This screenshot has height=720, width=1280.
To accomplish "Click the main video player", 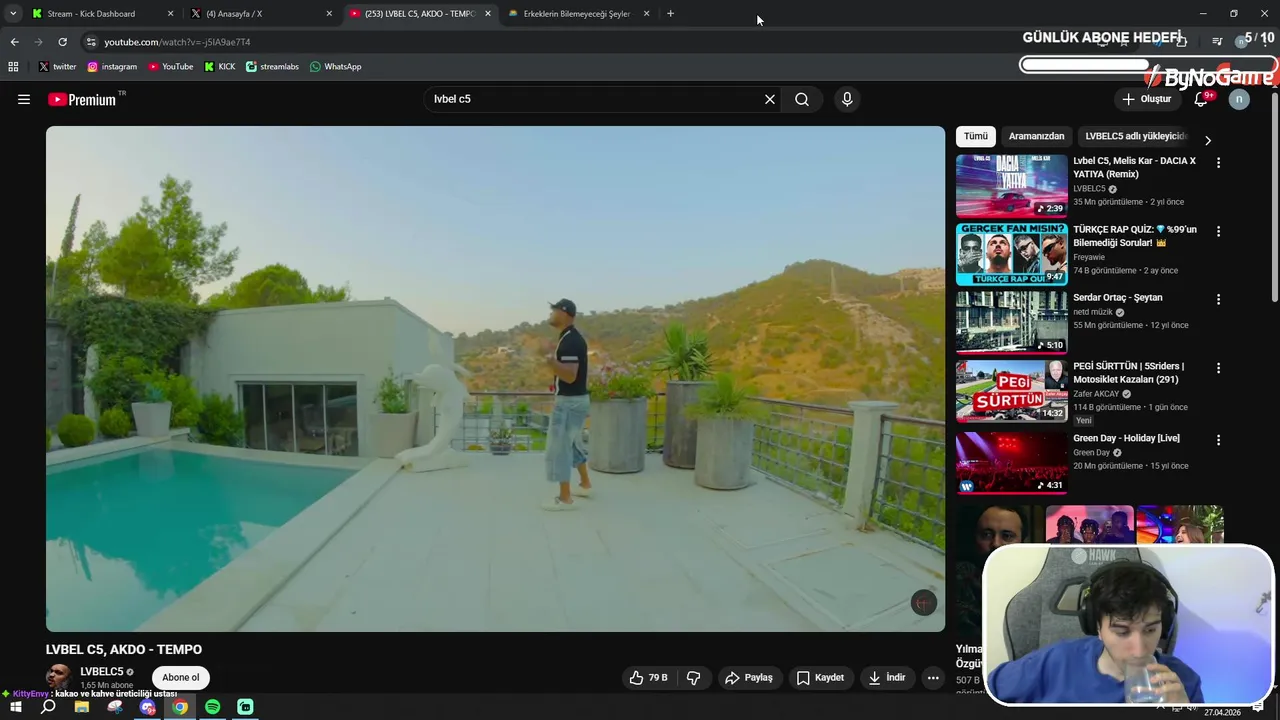I will 495,379.
